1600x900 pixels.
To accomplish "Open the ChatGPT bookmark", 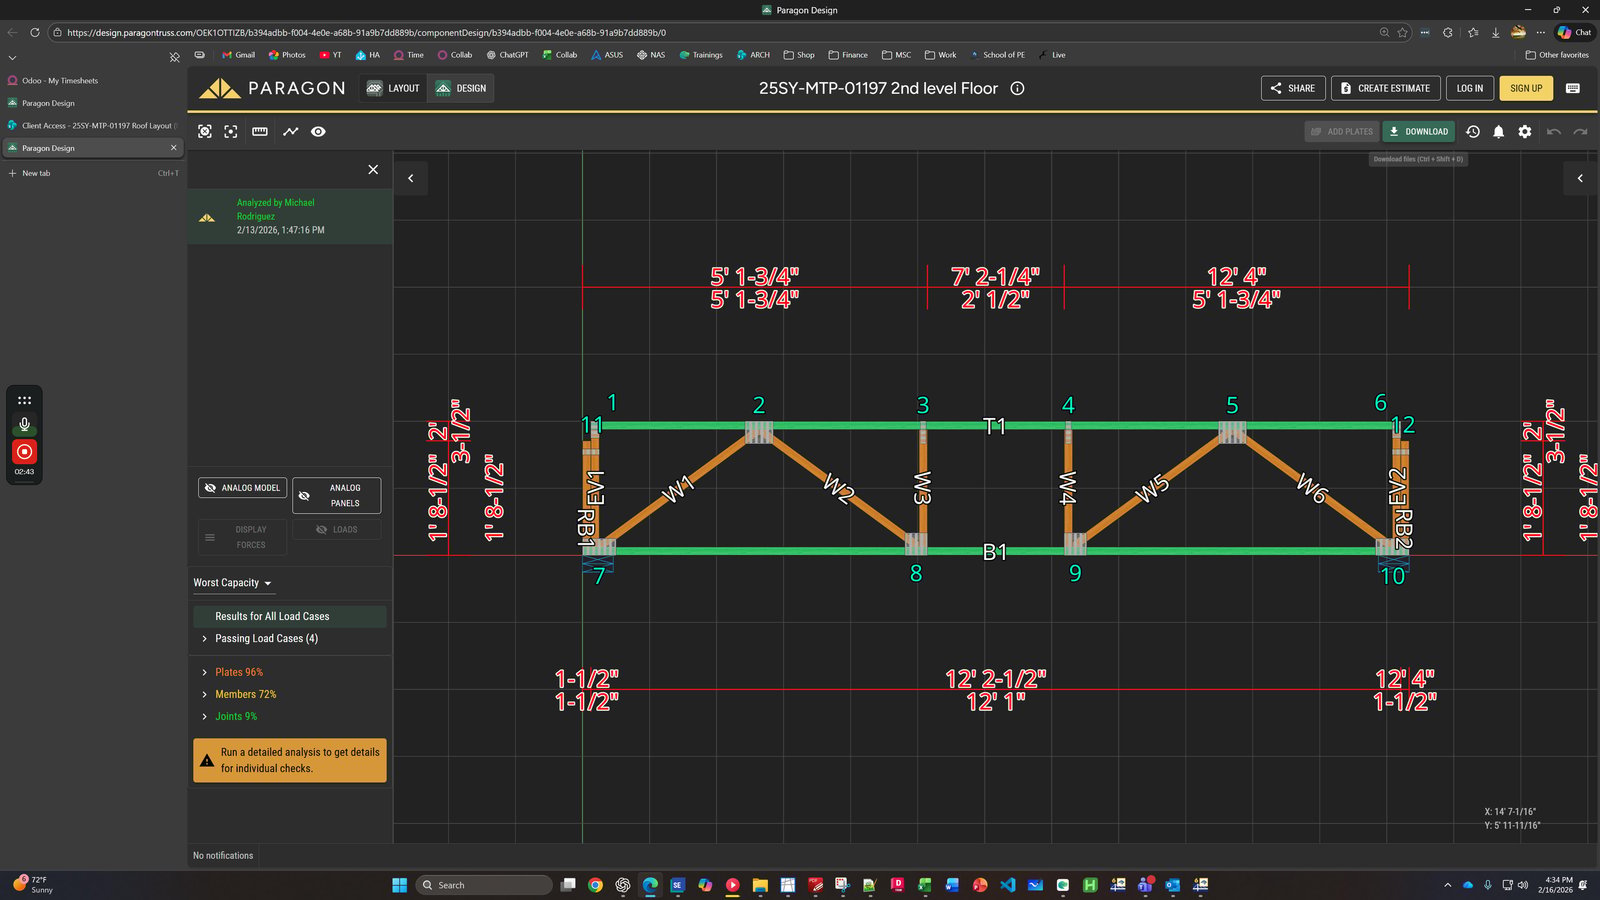I will 507,55.
